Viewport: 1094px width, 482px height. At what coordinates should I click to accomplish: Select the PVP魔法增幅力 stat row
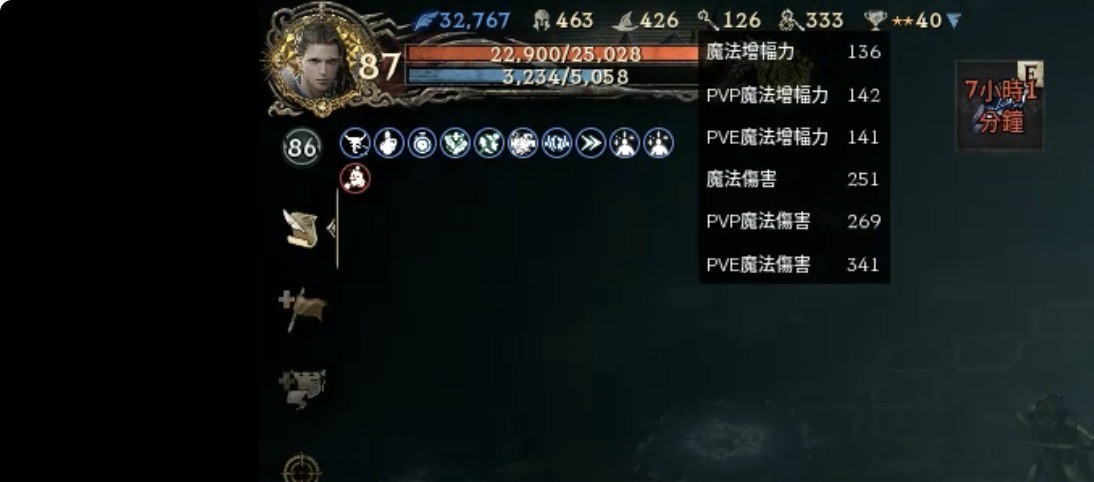point(794,95)
